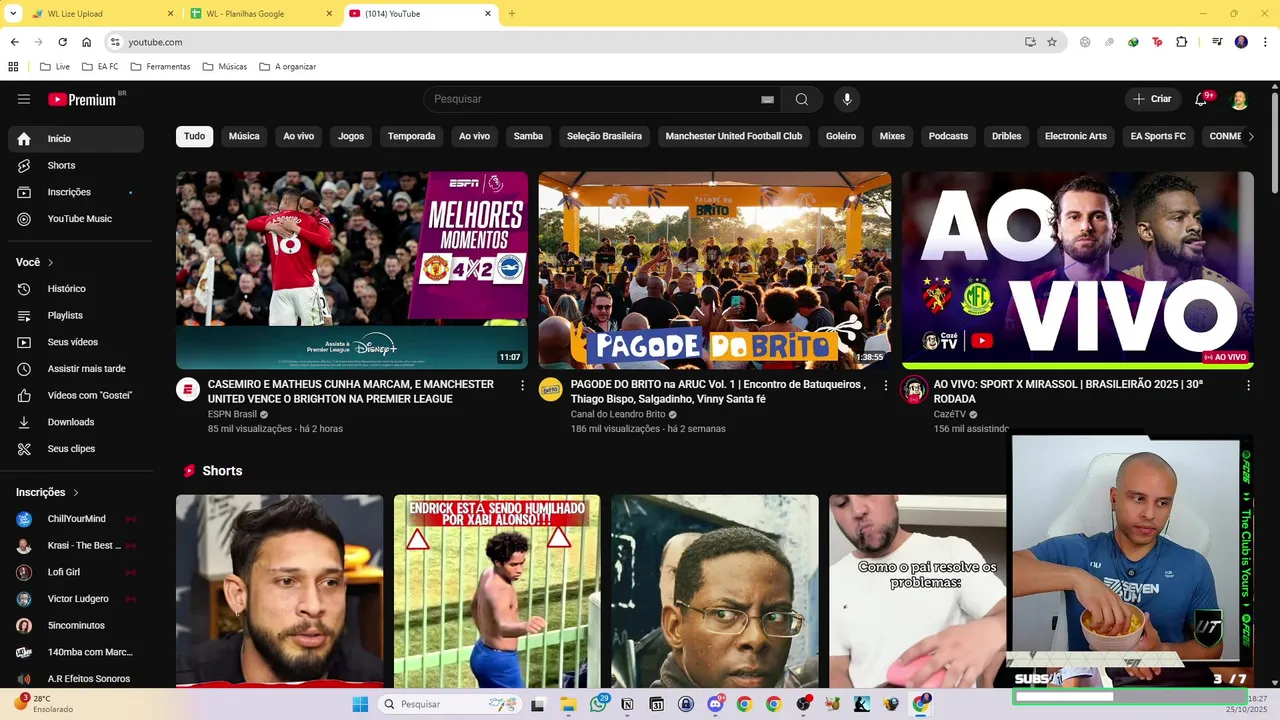
Task: Open Inscrições in the sidebar
Action: (x=76, y=192)
